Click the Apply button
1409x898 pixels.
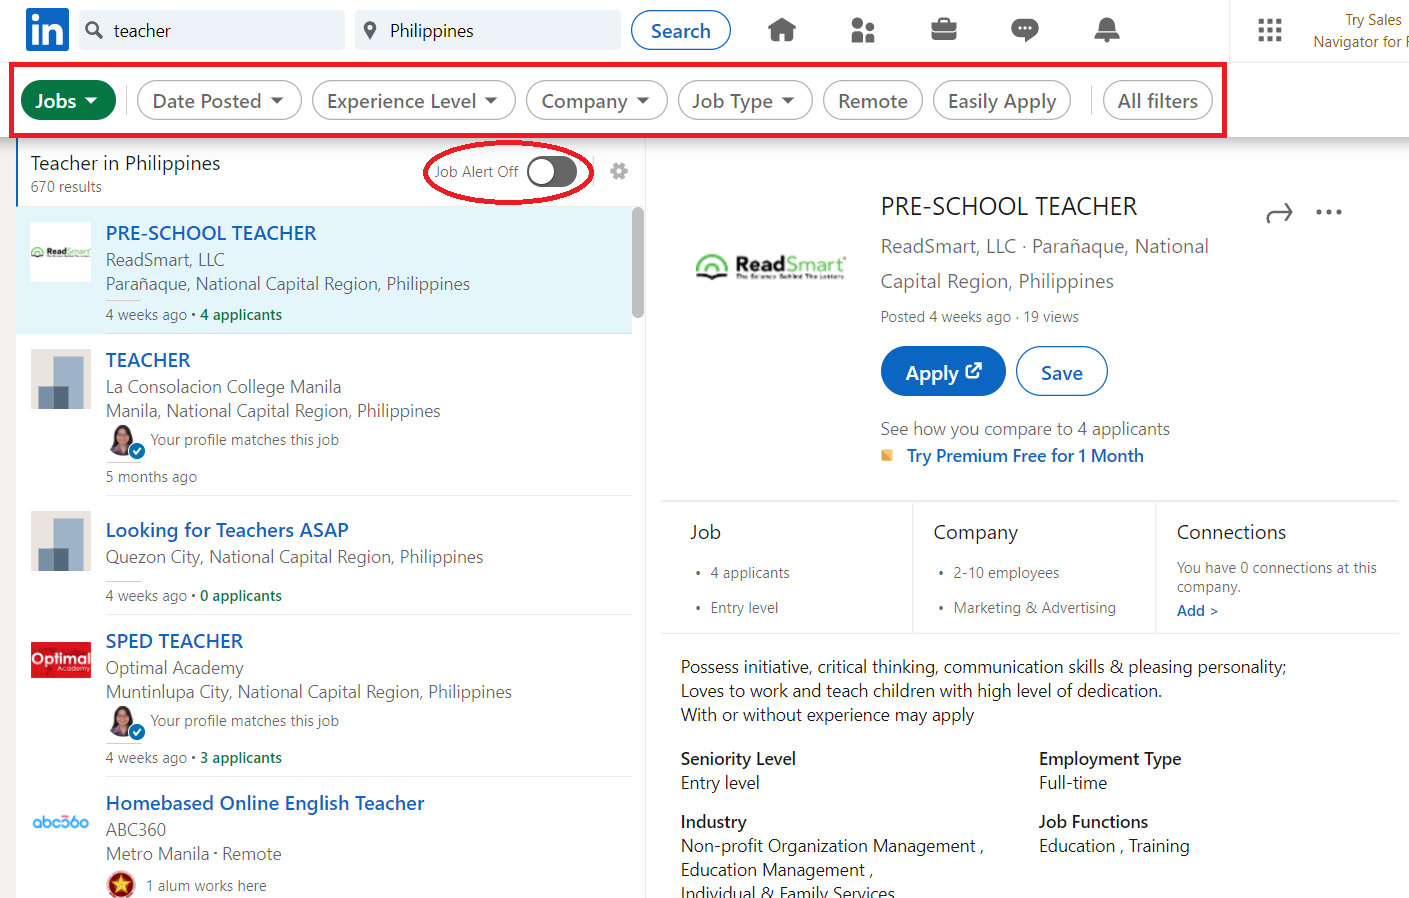[944, 372]
